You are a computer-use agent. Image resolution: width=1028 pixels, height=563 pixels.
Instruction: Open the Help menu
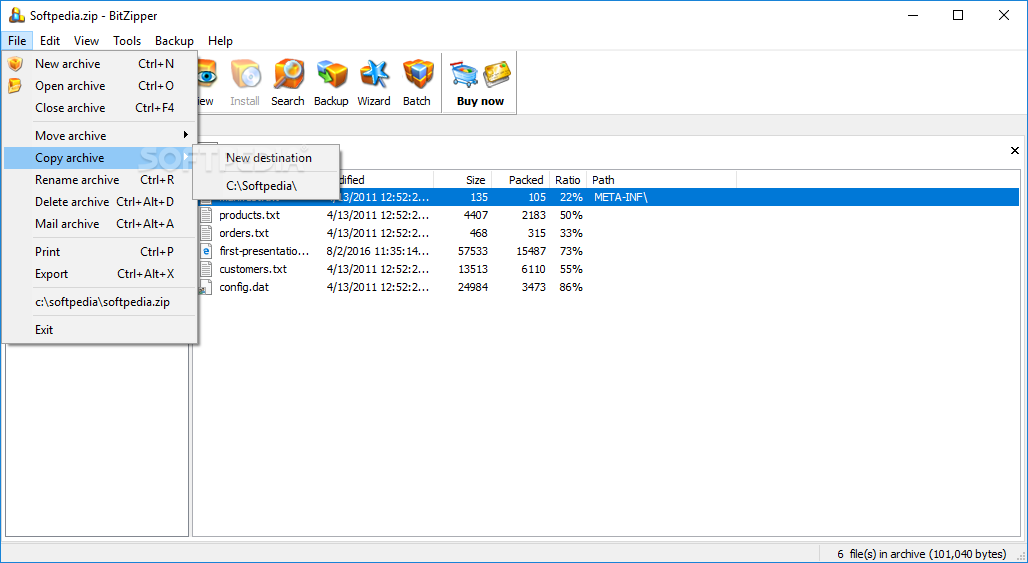click(220, 41)
